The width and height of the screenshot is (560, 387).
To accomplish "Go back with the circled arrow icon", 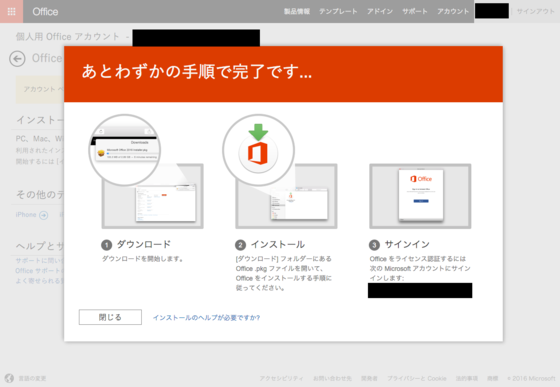I will click(x=17, y=59).
